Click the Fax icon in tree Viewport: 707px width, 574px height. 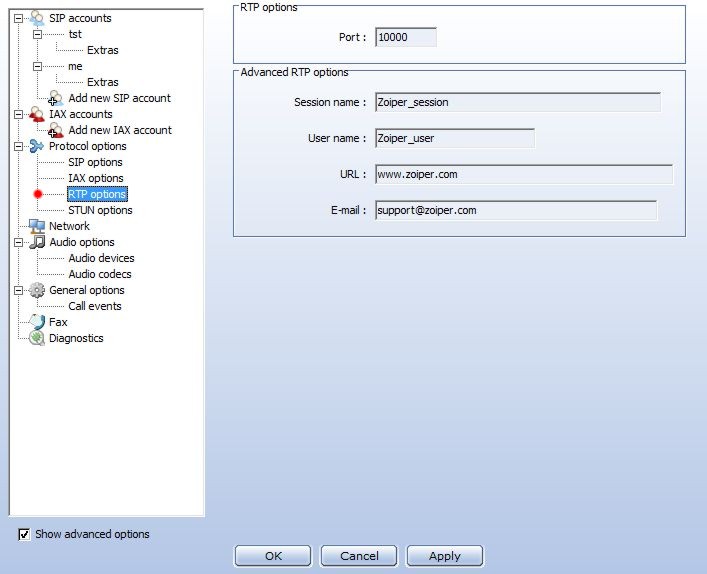point(37,322)
